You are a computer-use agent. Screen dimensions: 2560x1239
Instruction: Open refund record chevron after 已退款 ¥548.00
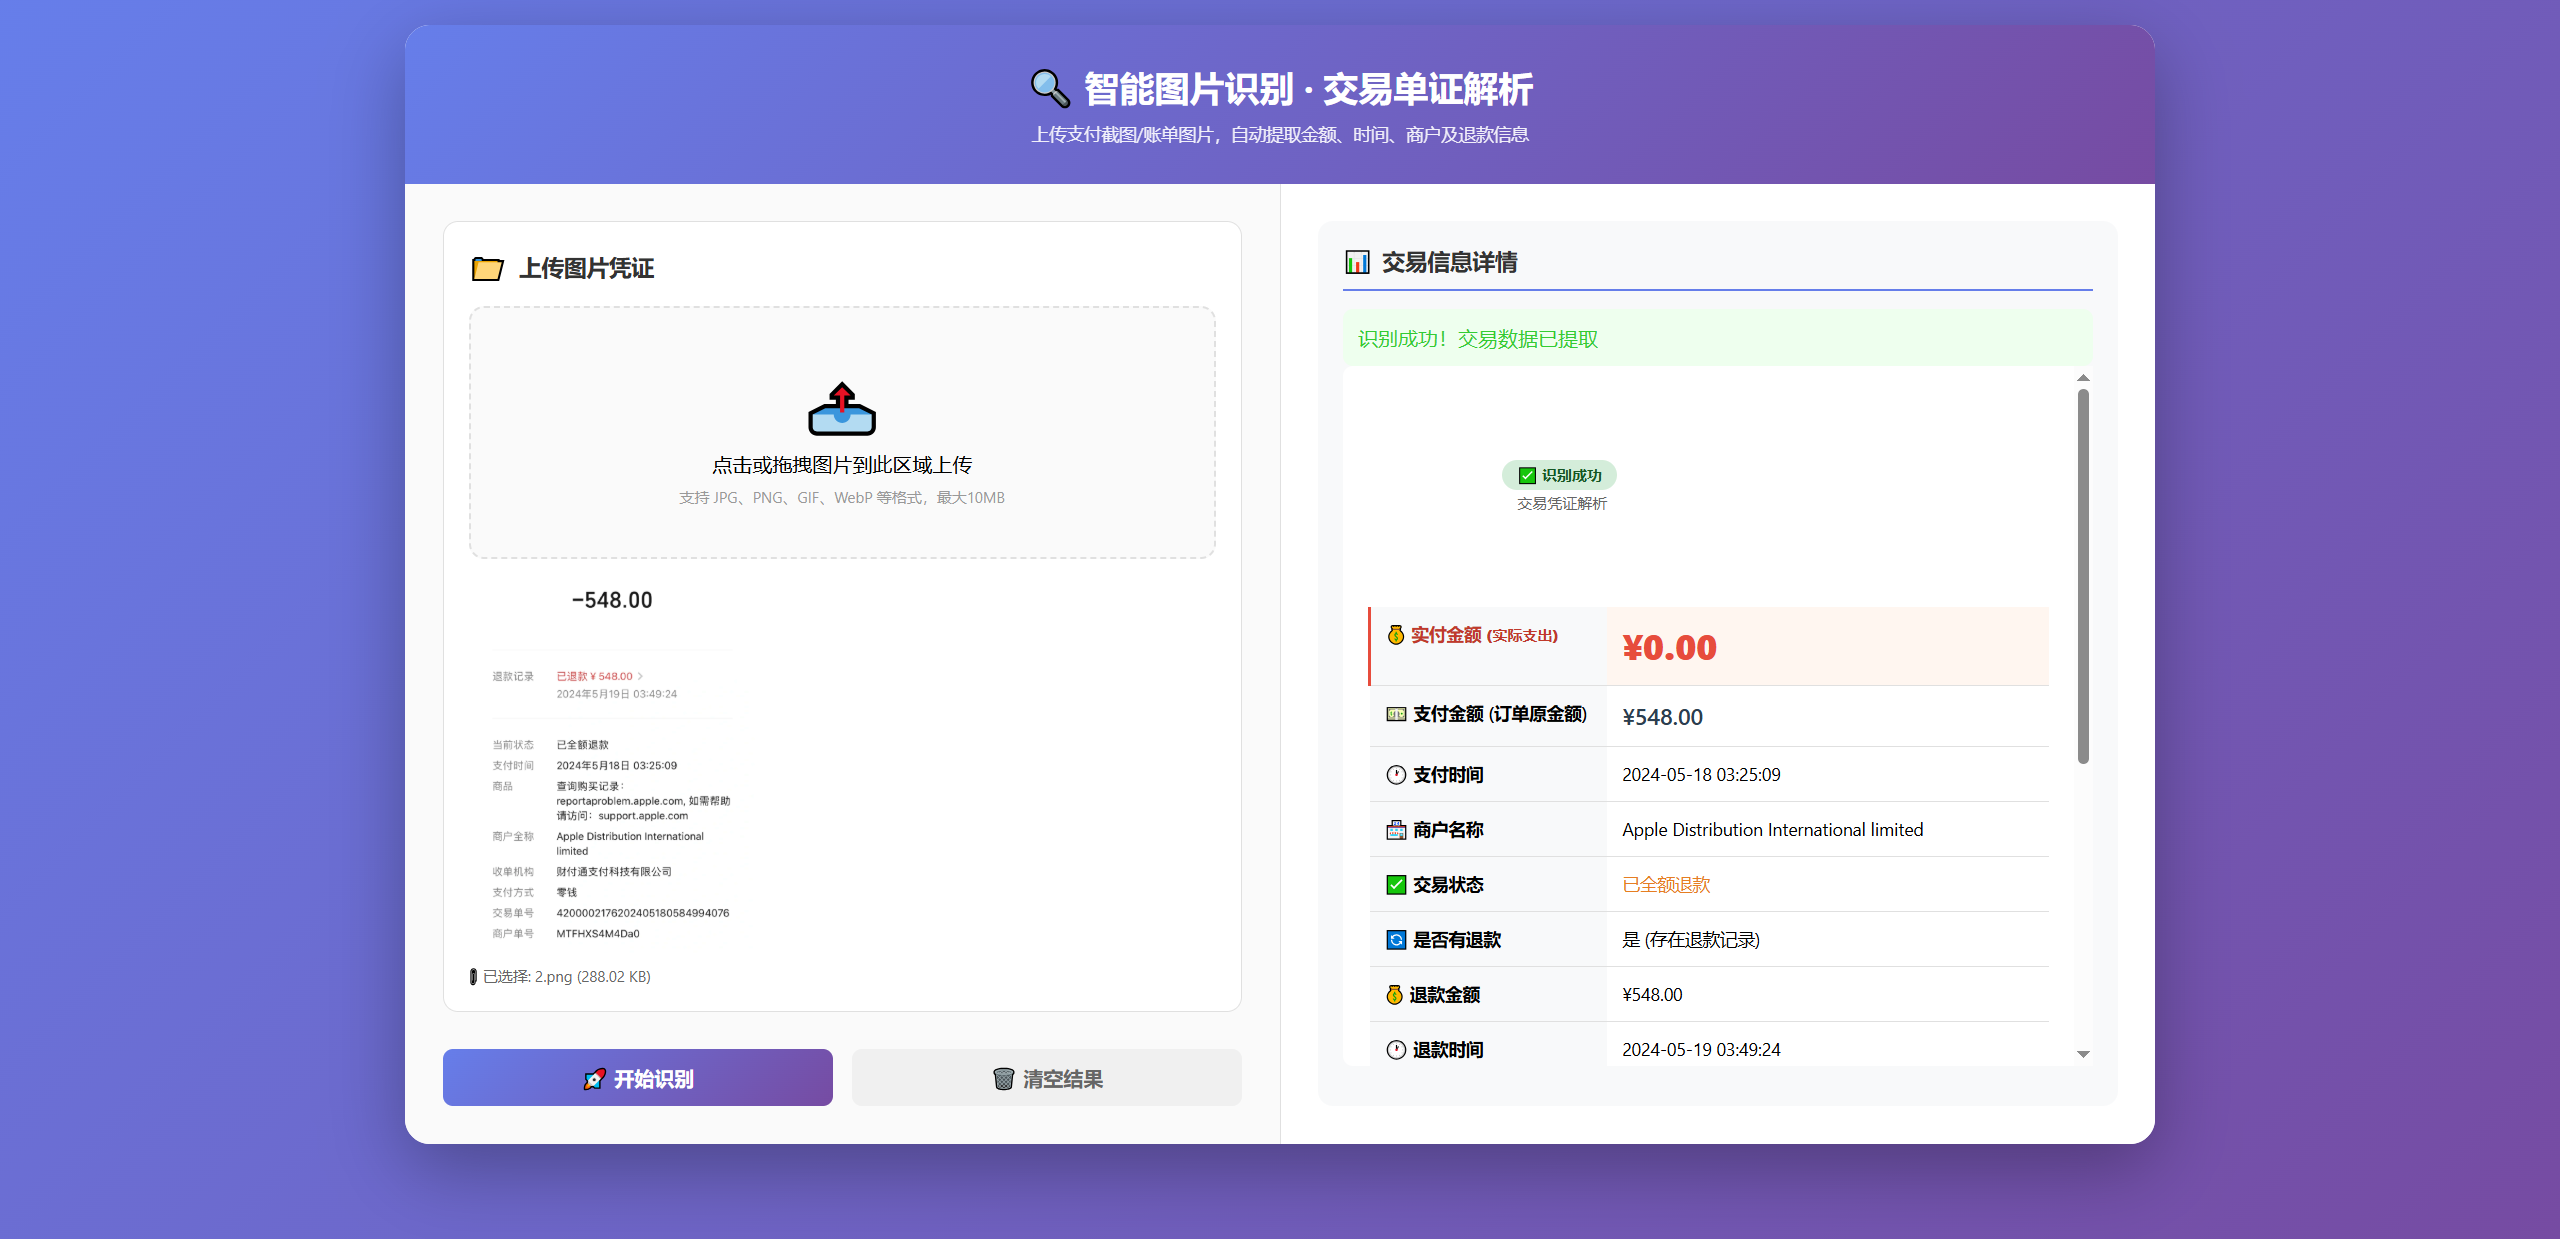[641, 677]
